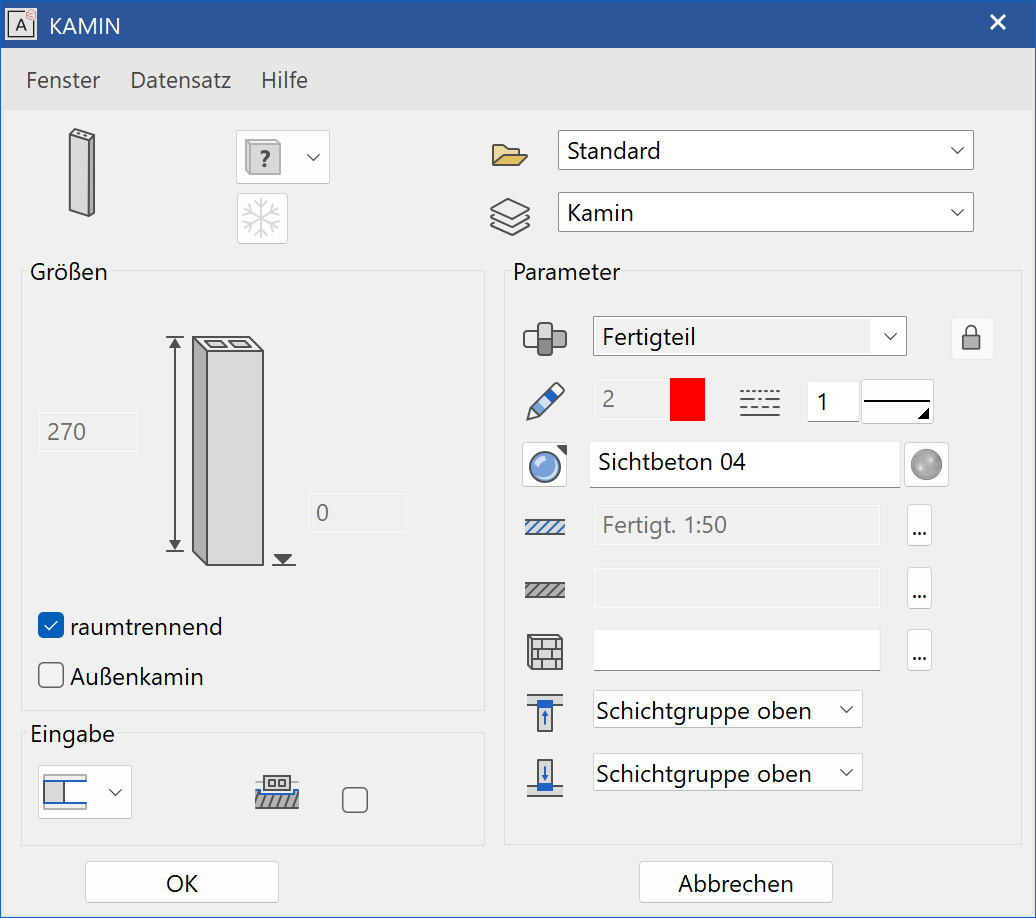Image resolution: width=1036 pixels, height=918 pixels.
Task: Click the empty field beside brick icon
Action: [737, 650]
